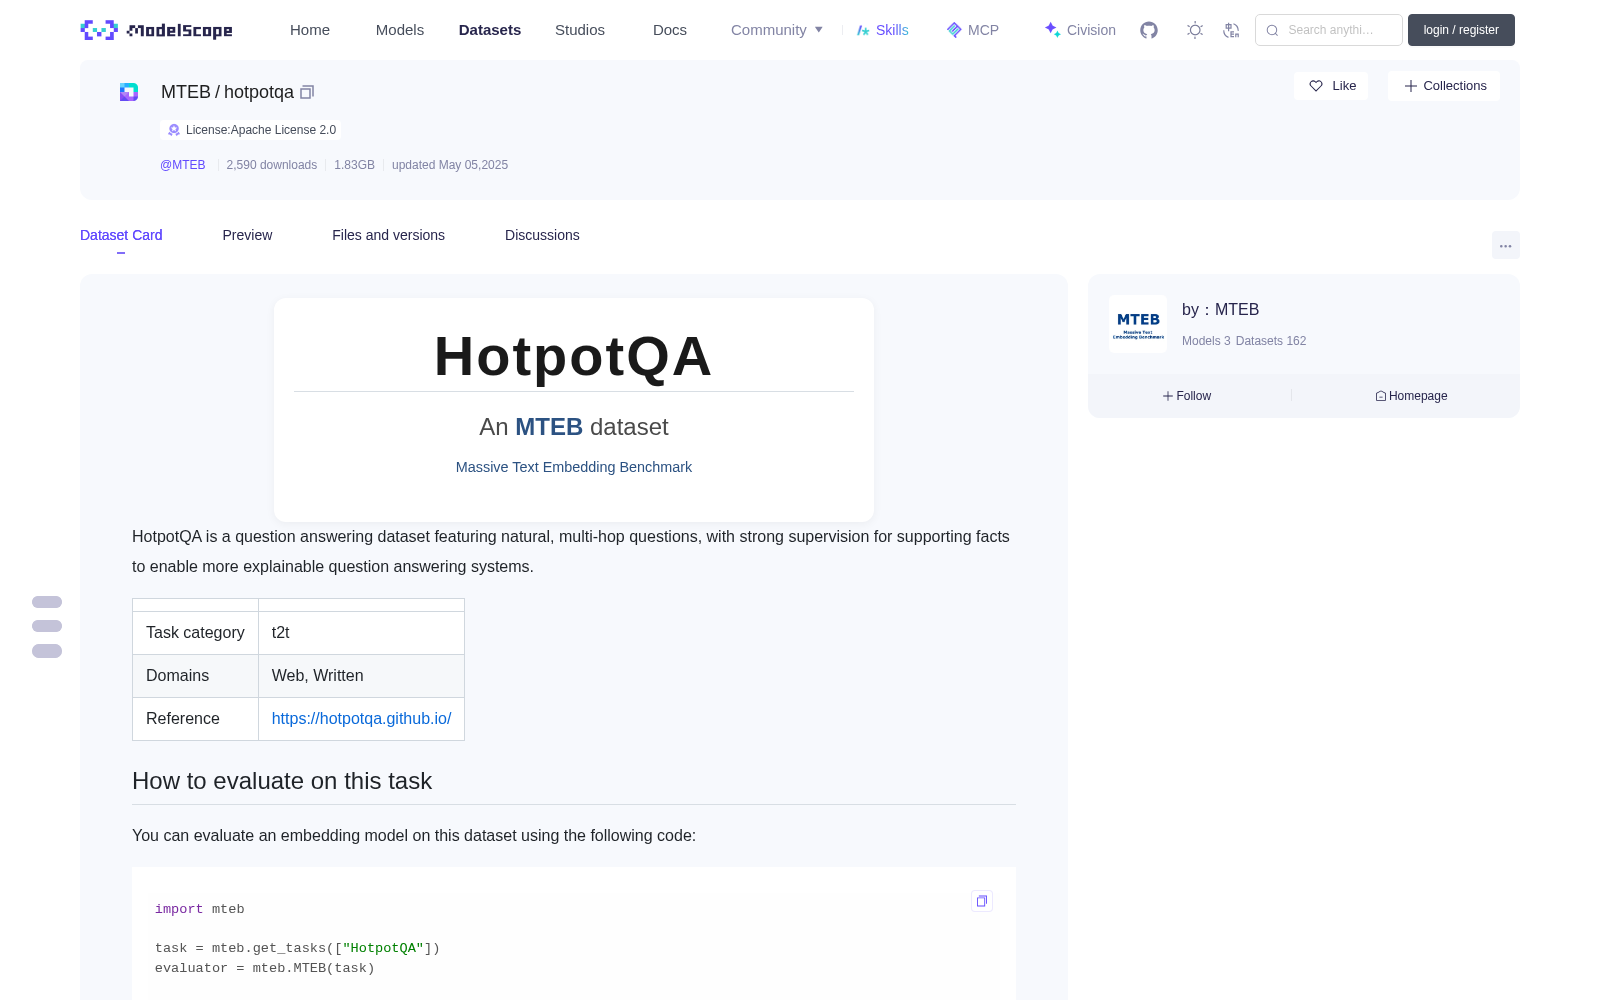Open the hotpotqa.github.io reference link

pos(361,718)
